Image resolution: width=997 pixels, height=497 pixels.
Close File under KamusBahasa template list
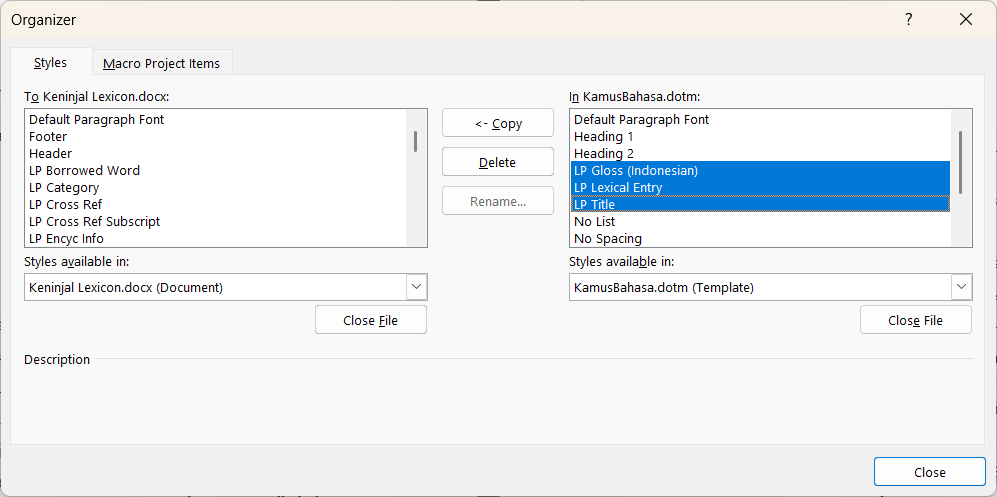(915, 320)
